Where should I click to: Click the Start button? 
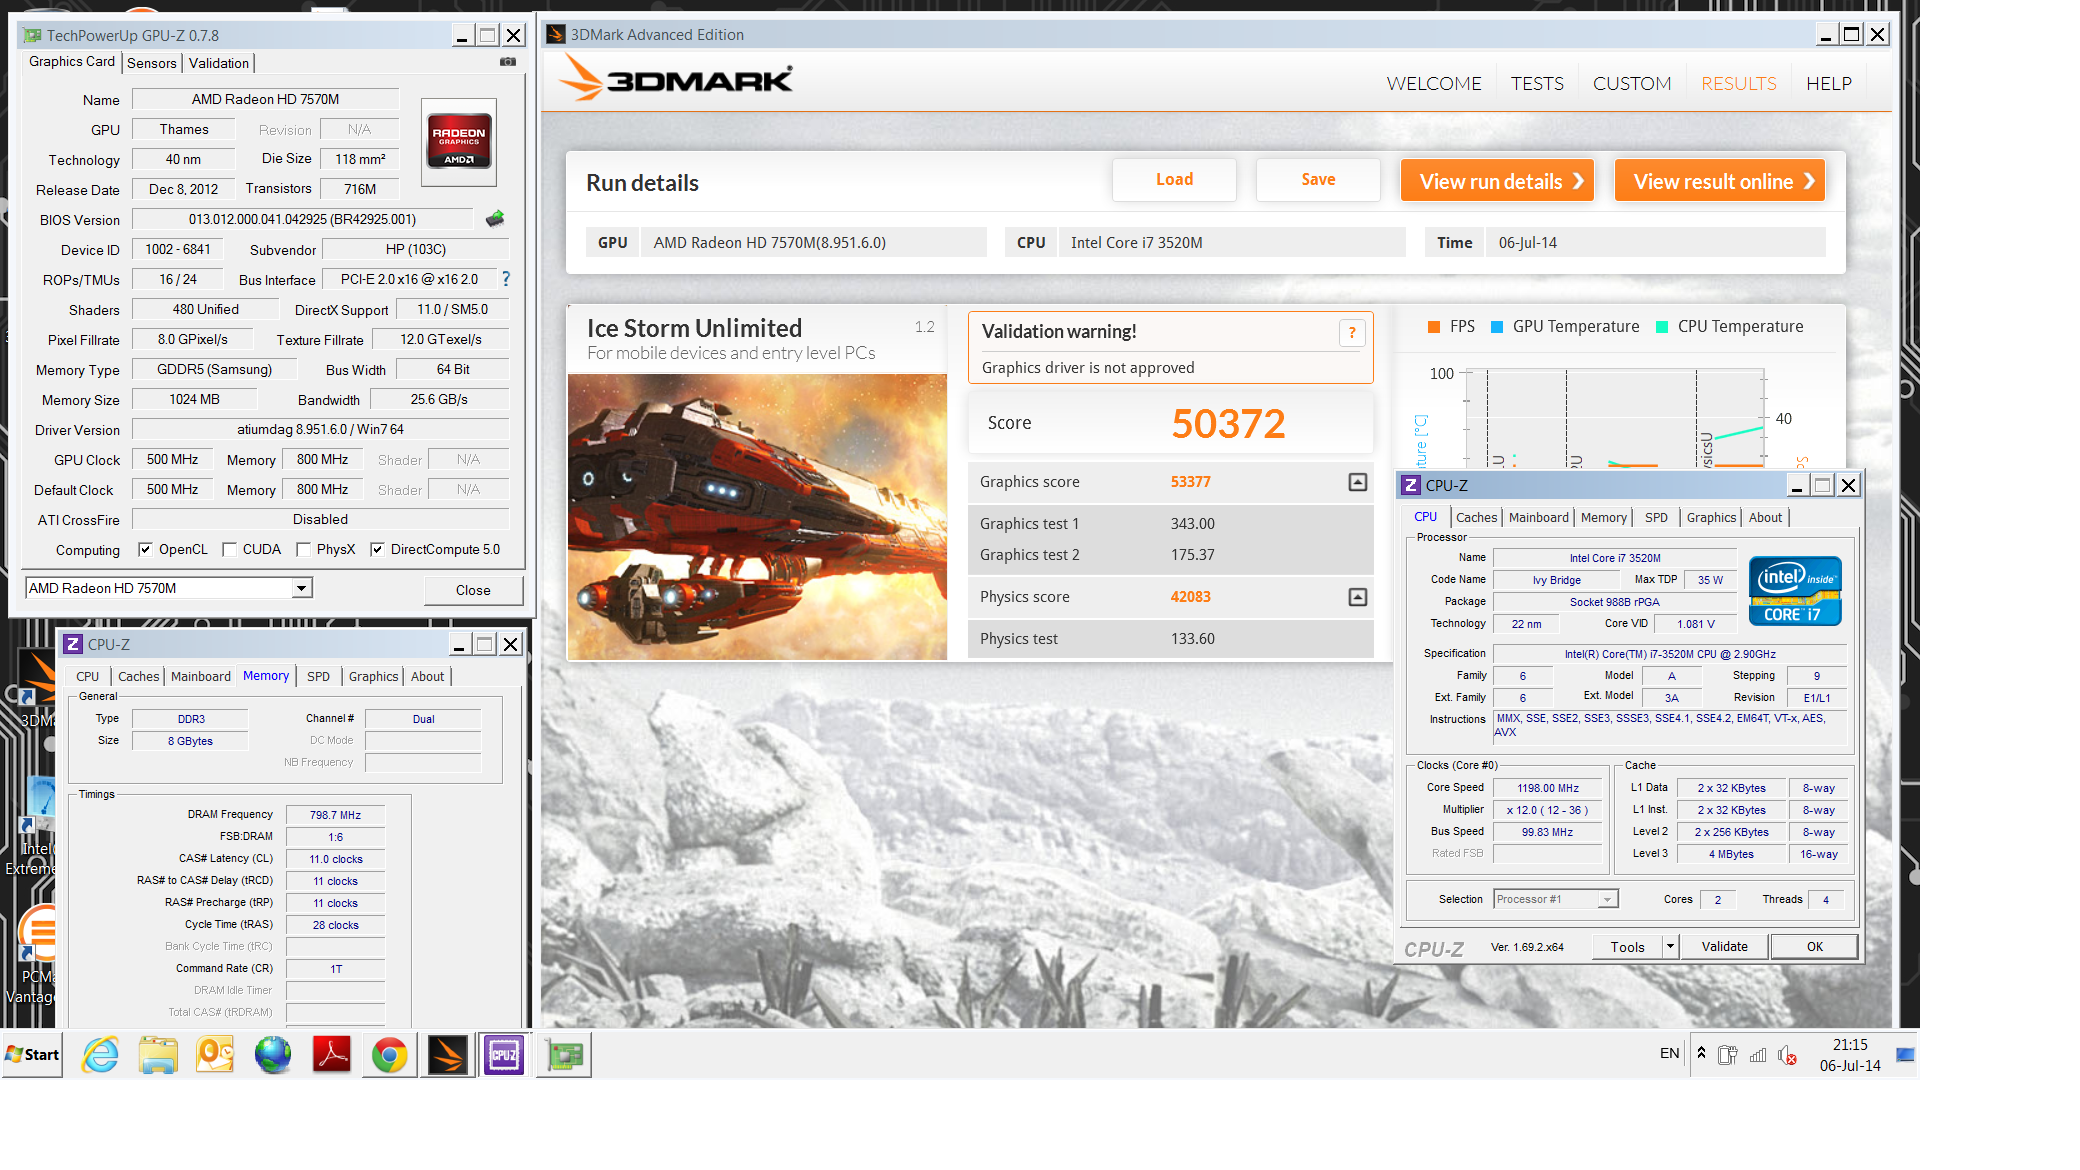pyautogui.click(x=33, y=1055)
